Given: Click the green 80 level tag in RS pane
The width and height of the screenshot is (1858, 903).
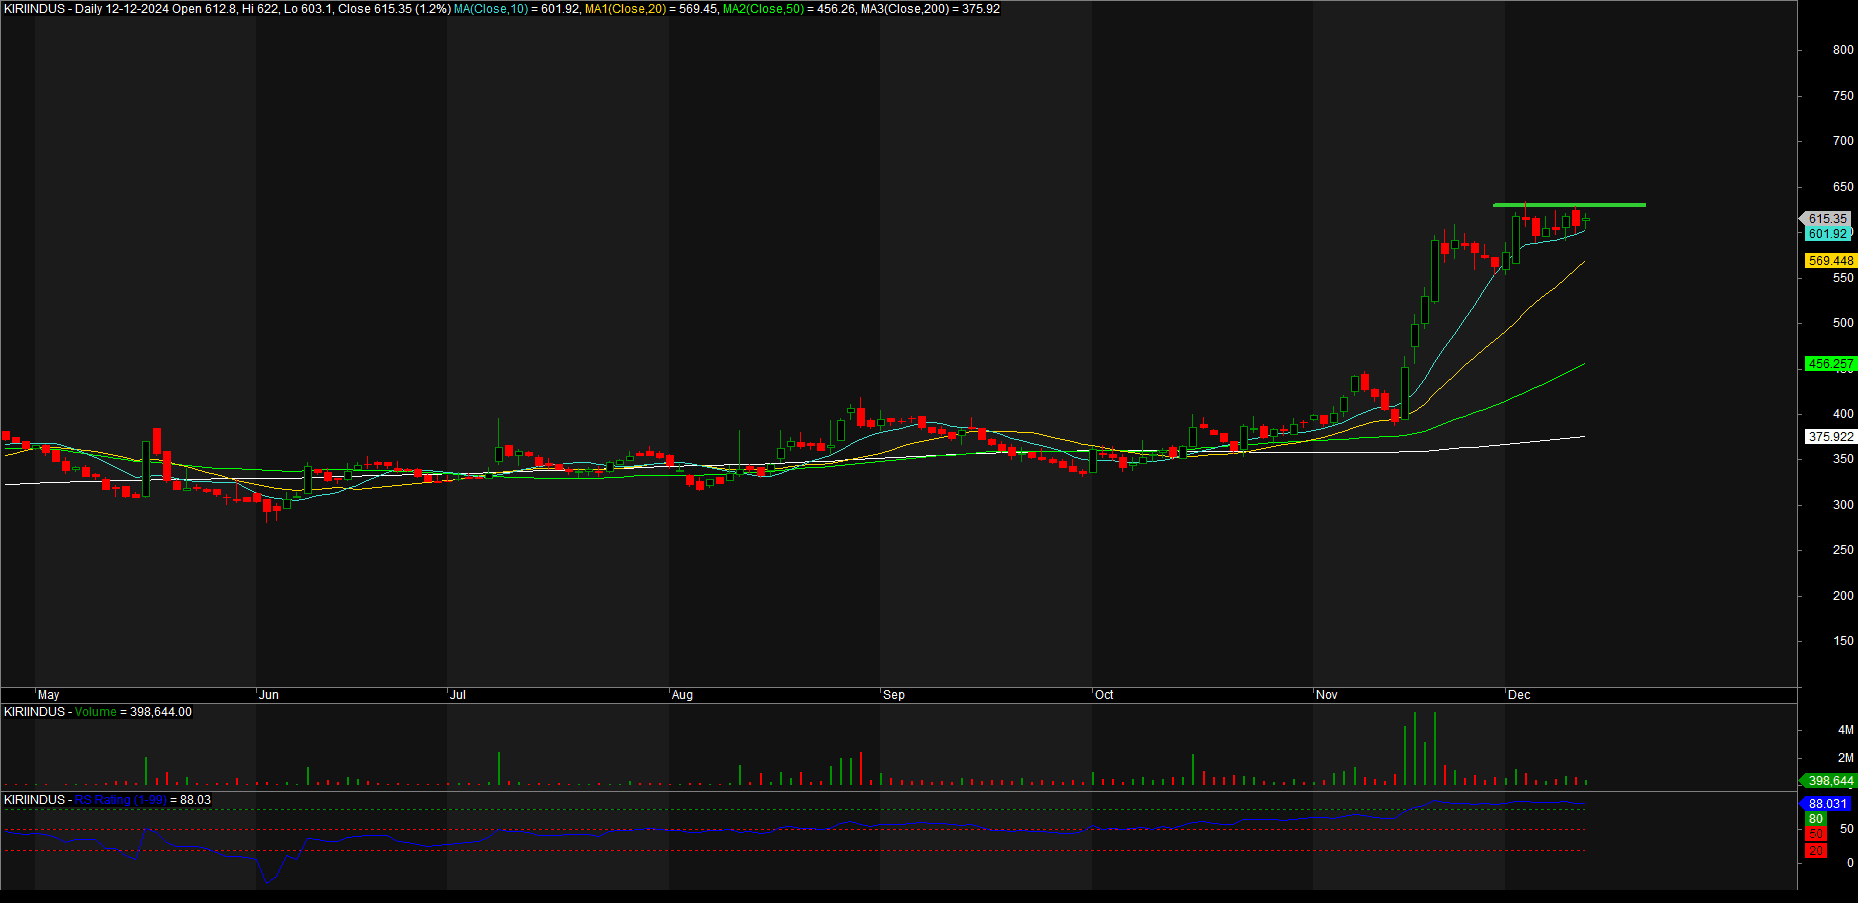Looking at the screenshot, I should [x=1816, y=819].
